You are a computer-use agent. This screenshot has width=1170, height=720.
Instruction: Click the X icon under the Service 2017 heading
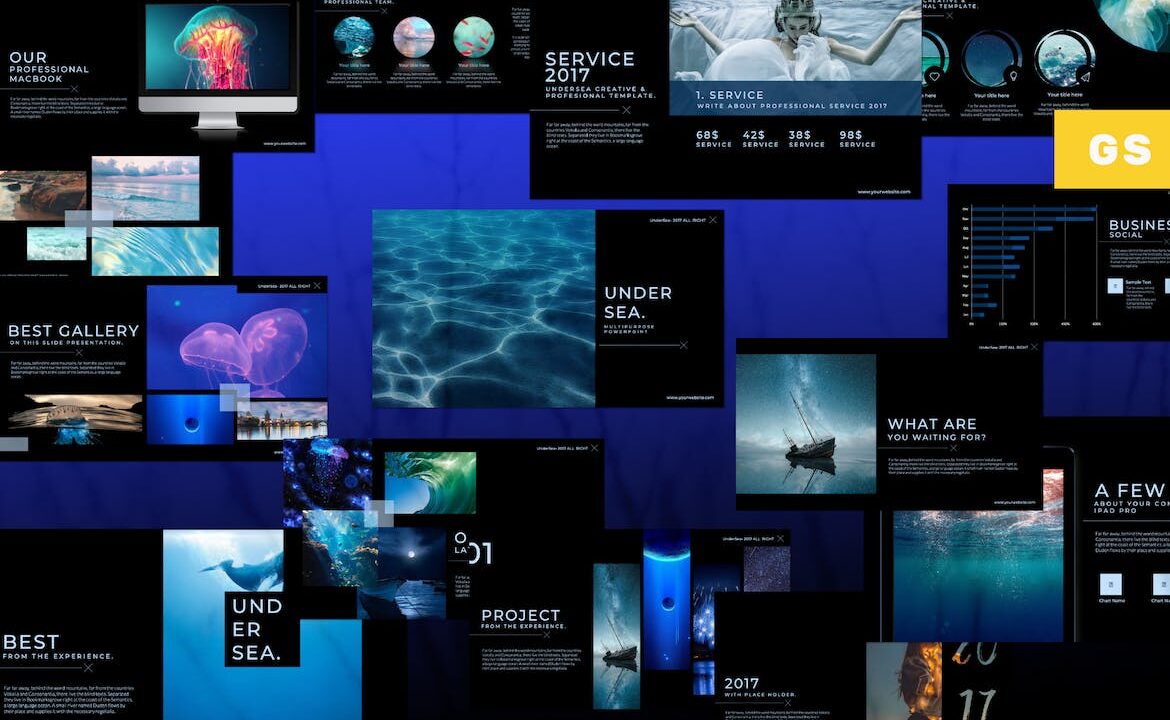pyautogui.click(x=626, y=110)
